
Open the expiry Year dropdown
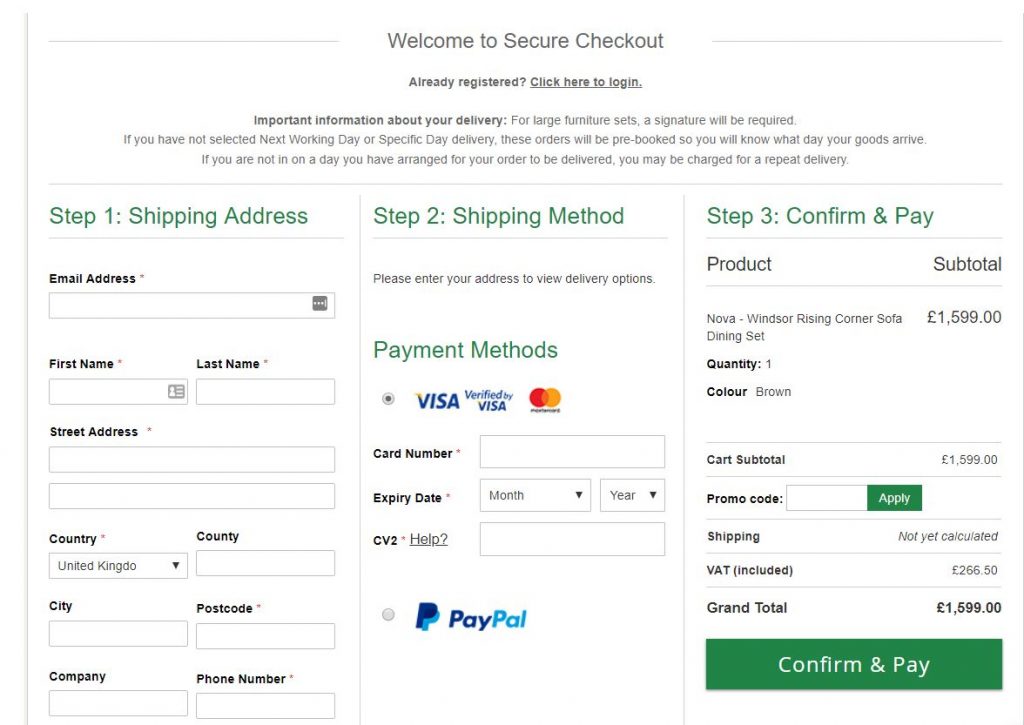[x=632, y=495]
